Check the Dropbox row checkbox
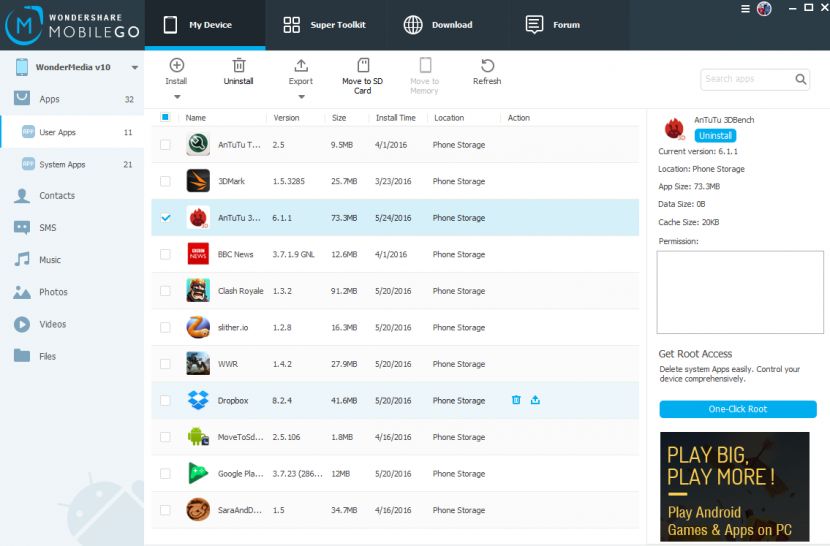830x546 pixels. (165, 400)
